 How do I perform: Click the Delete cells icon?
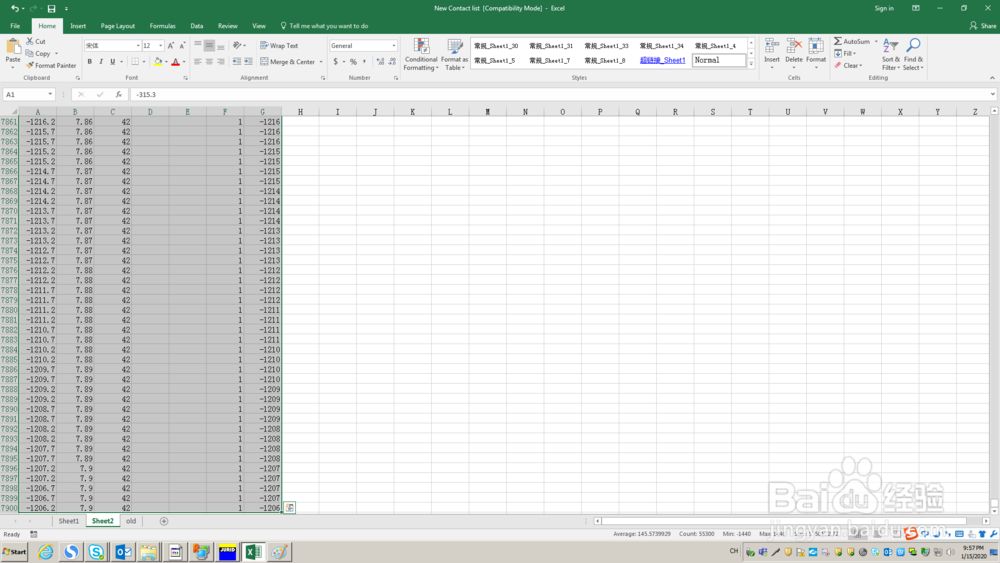[794, 47]
